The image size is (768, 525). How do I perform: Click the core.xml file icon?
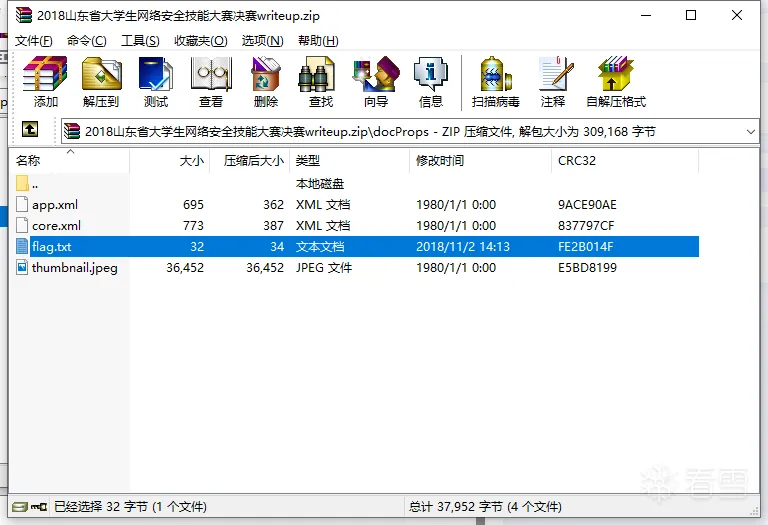[x=22, y=225]
